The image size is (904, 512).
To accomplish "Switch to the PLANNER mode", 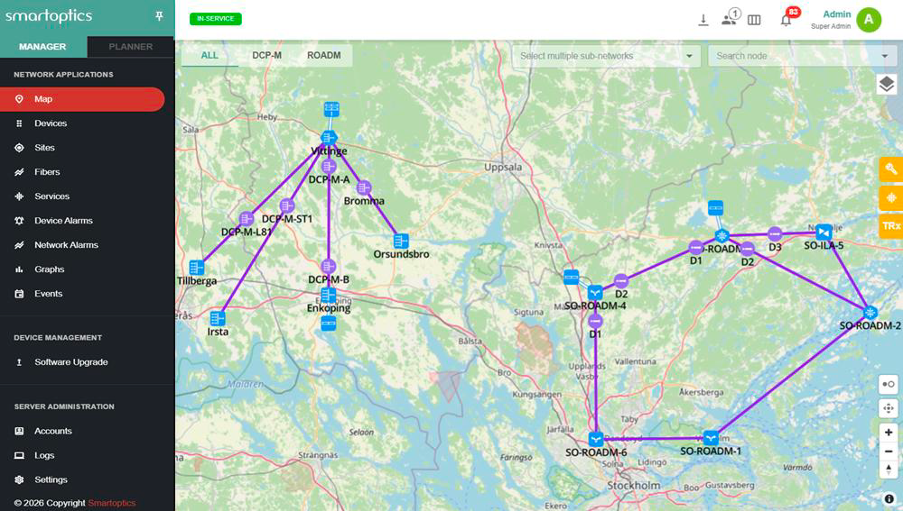I will tap(130, 47).
